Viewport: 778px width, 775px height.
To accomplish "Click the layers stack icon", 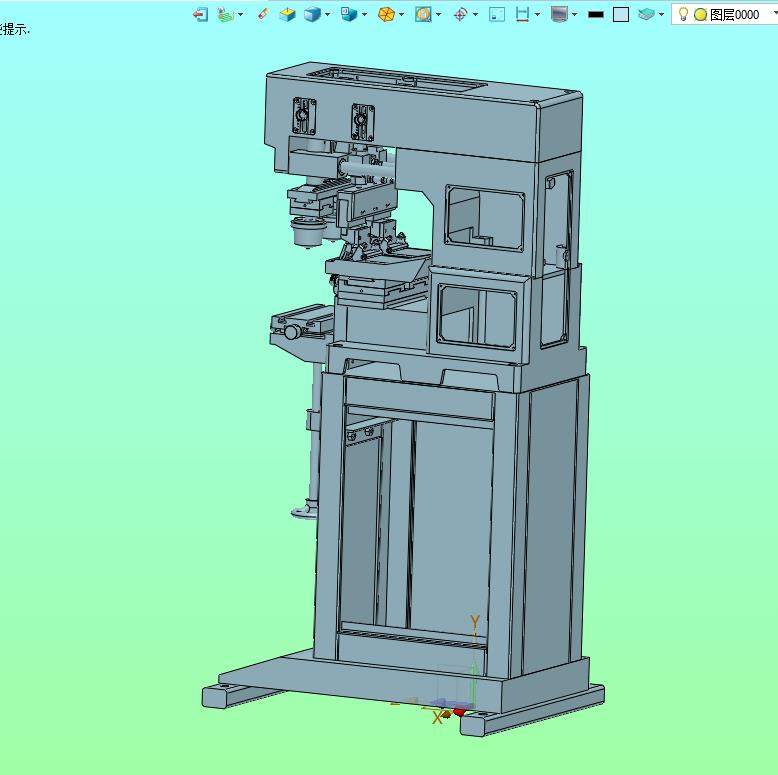I will click(646, 14).
